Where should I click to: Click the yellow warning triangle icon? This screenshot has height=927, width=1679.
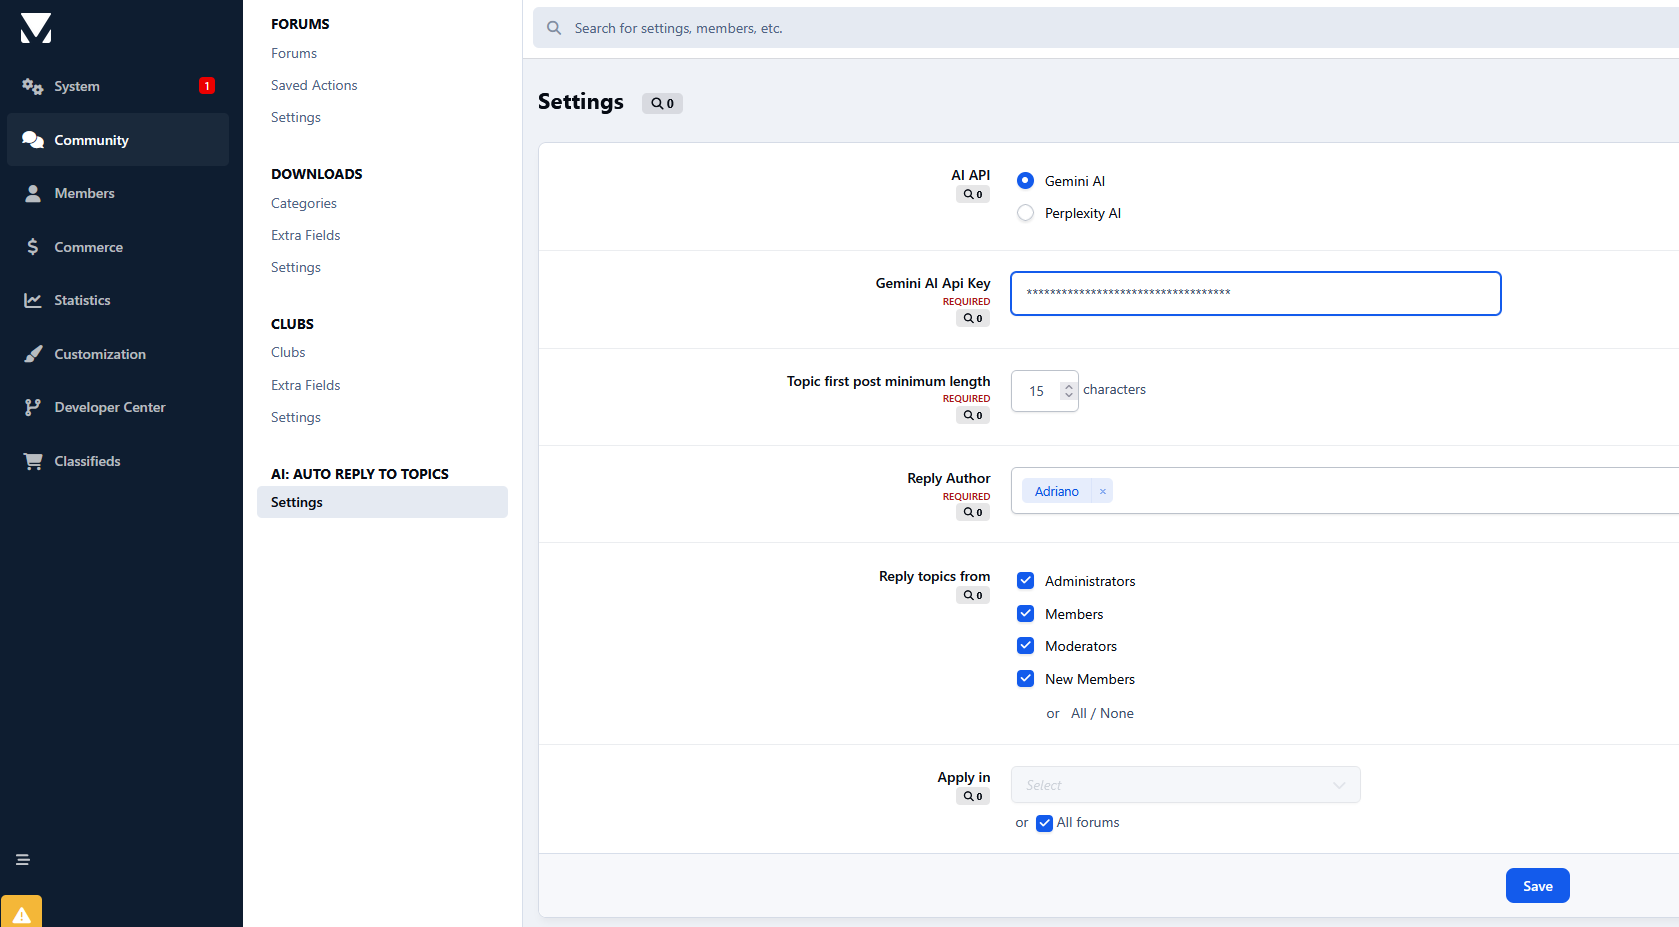22,914
